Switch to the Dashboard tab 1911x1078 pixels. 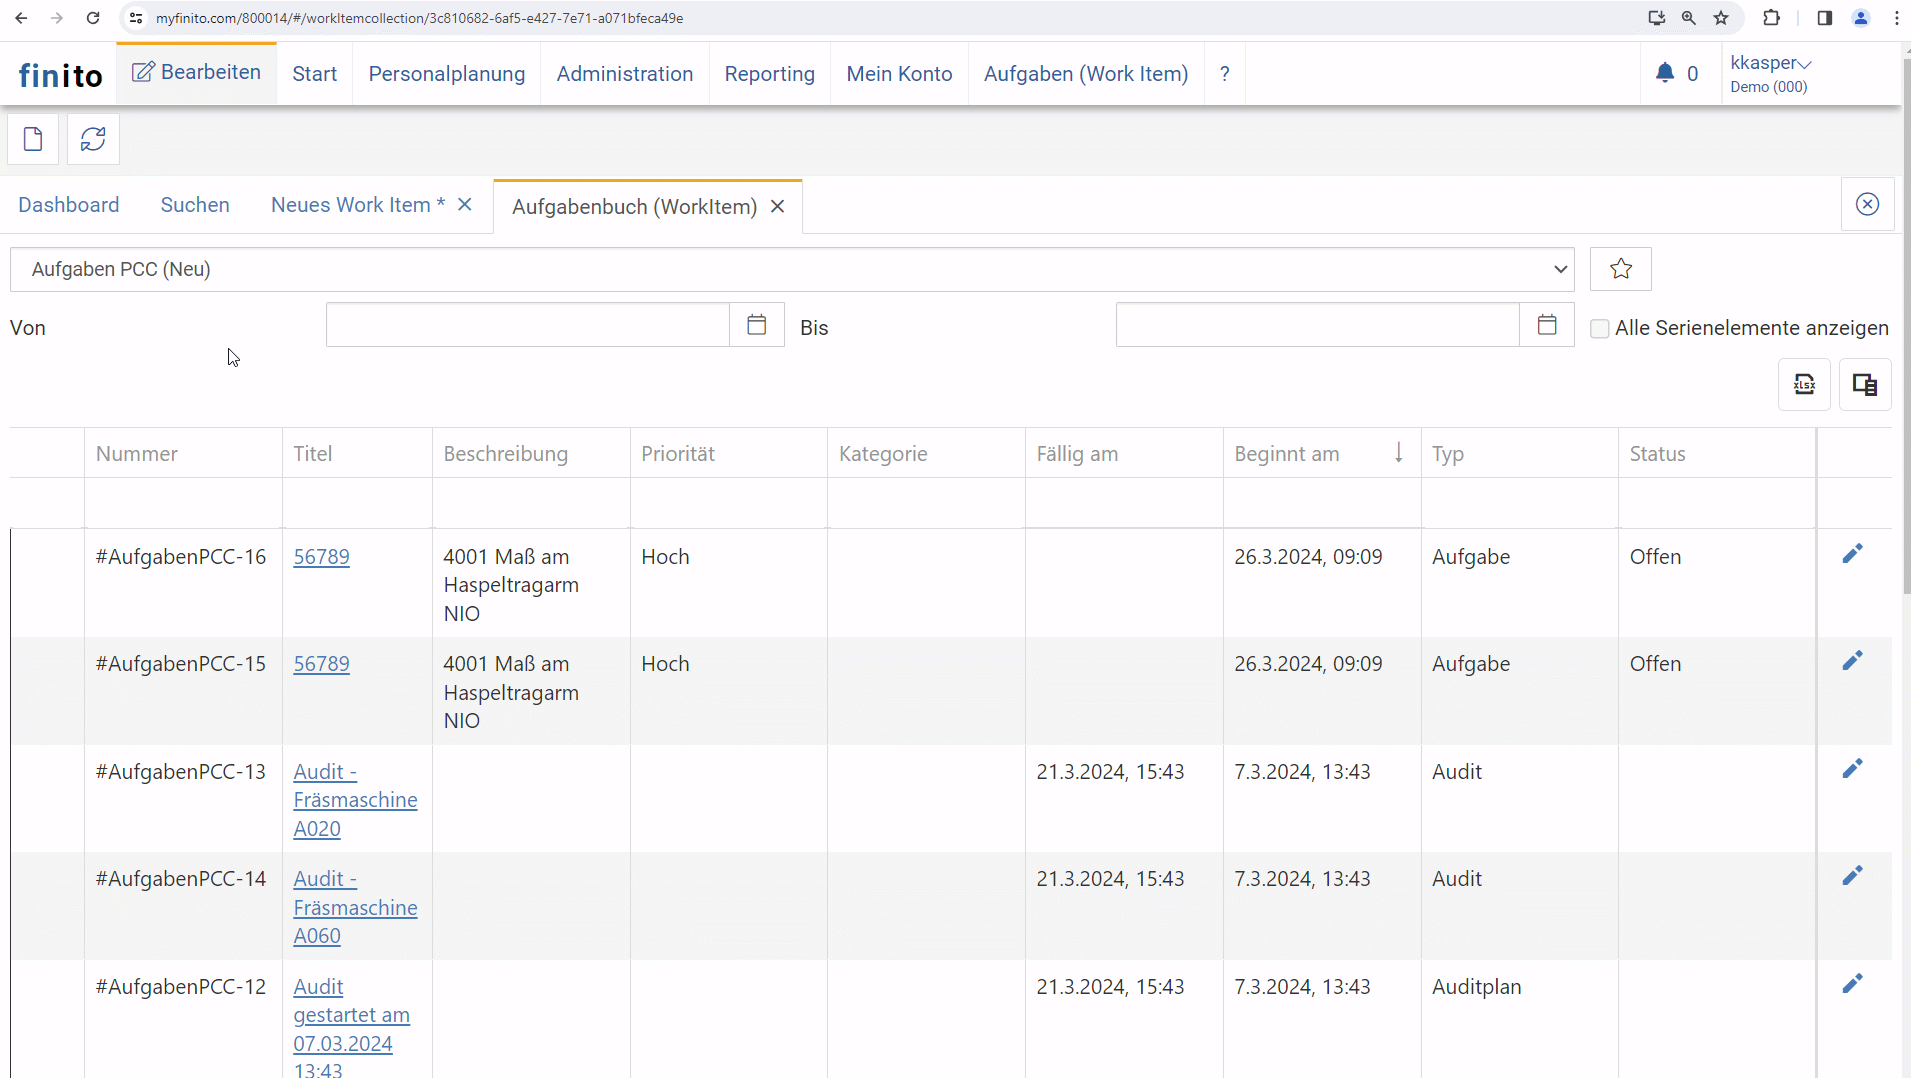click(x=68, y=205)
